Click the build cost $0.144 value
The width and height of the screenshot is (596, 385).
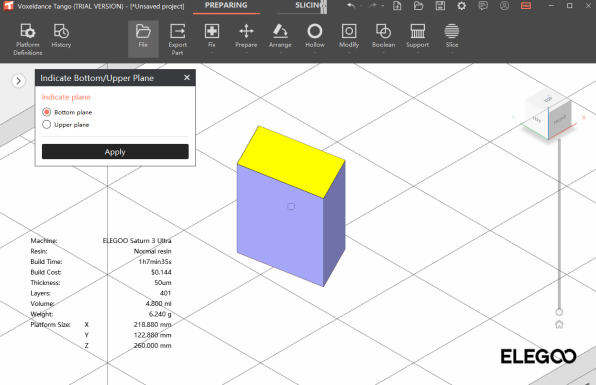pyautogui.click(x=161, y=272)
